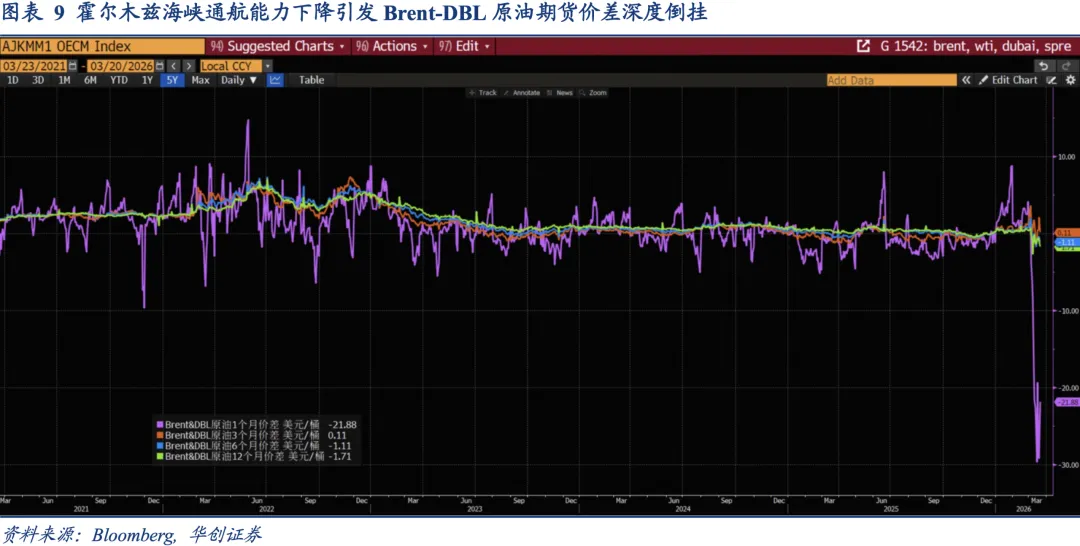Click the G 1542 chart title link
Screen dimensions: 1080x546
pos(975,46)
